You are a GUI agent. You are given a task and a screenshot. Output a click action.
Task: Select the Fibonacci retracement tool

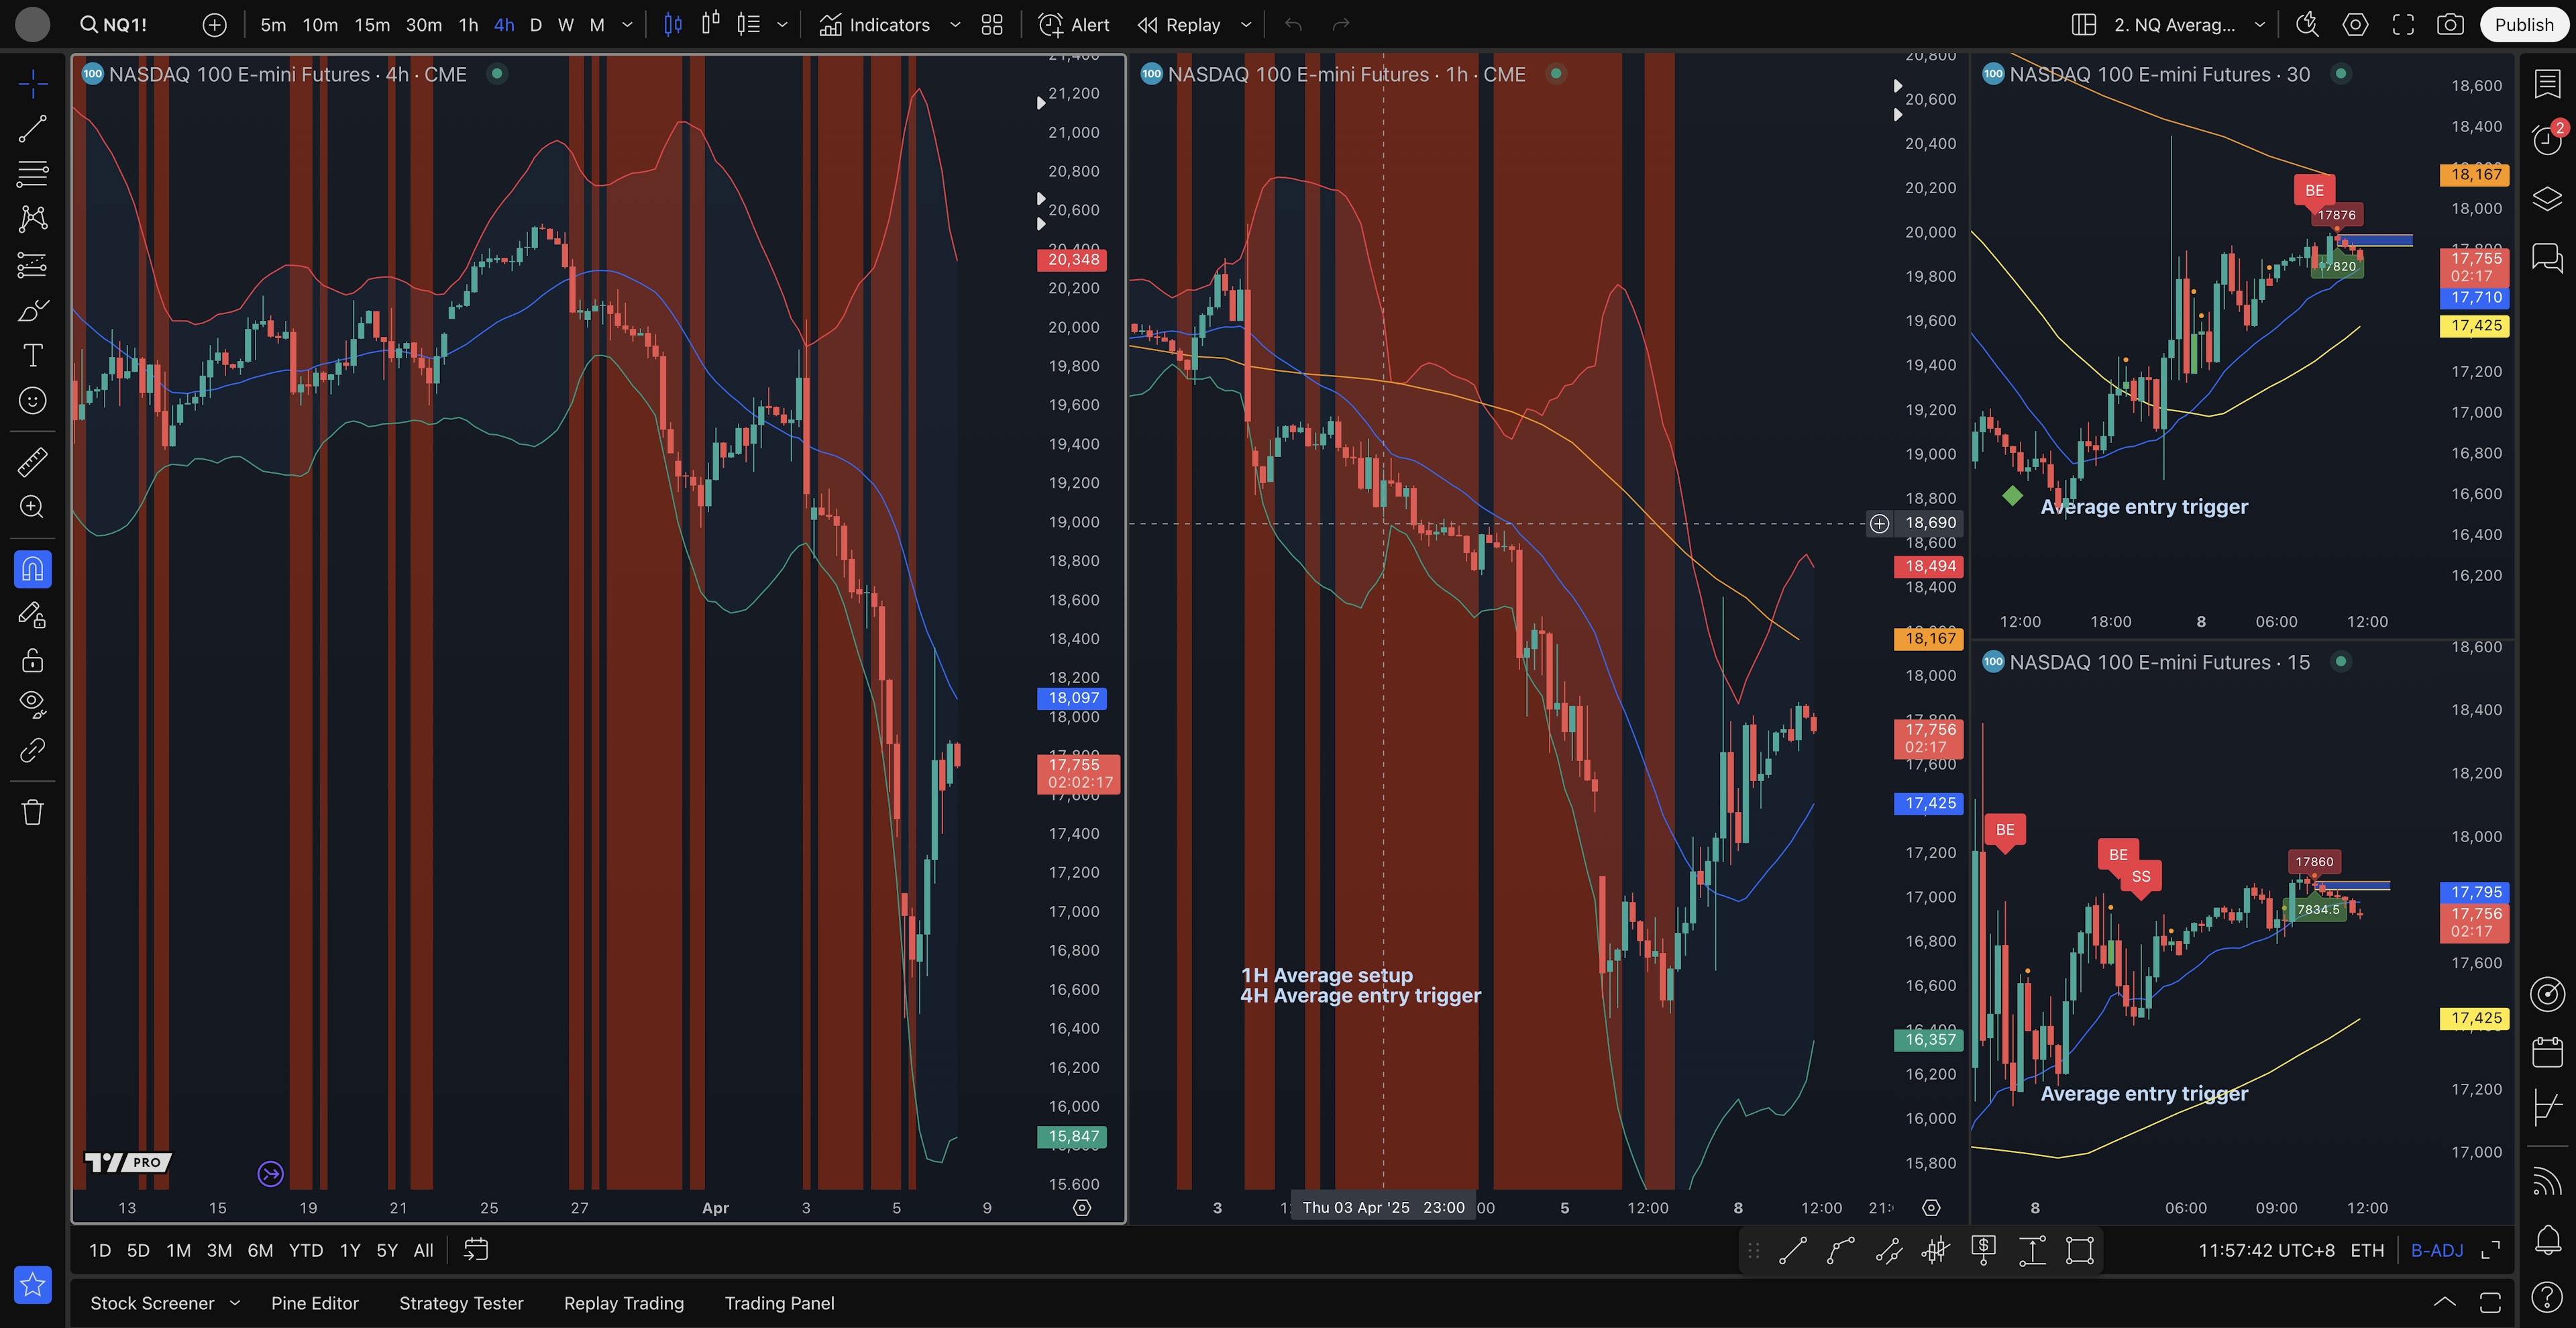pos(32,174)
